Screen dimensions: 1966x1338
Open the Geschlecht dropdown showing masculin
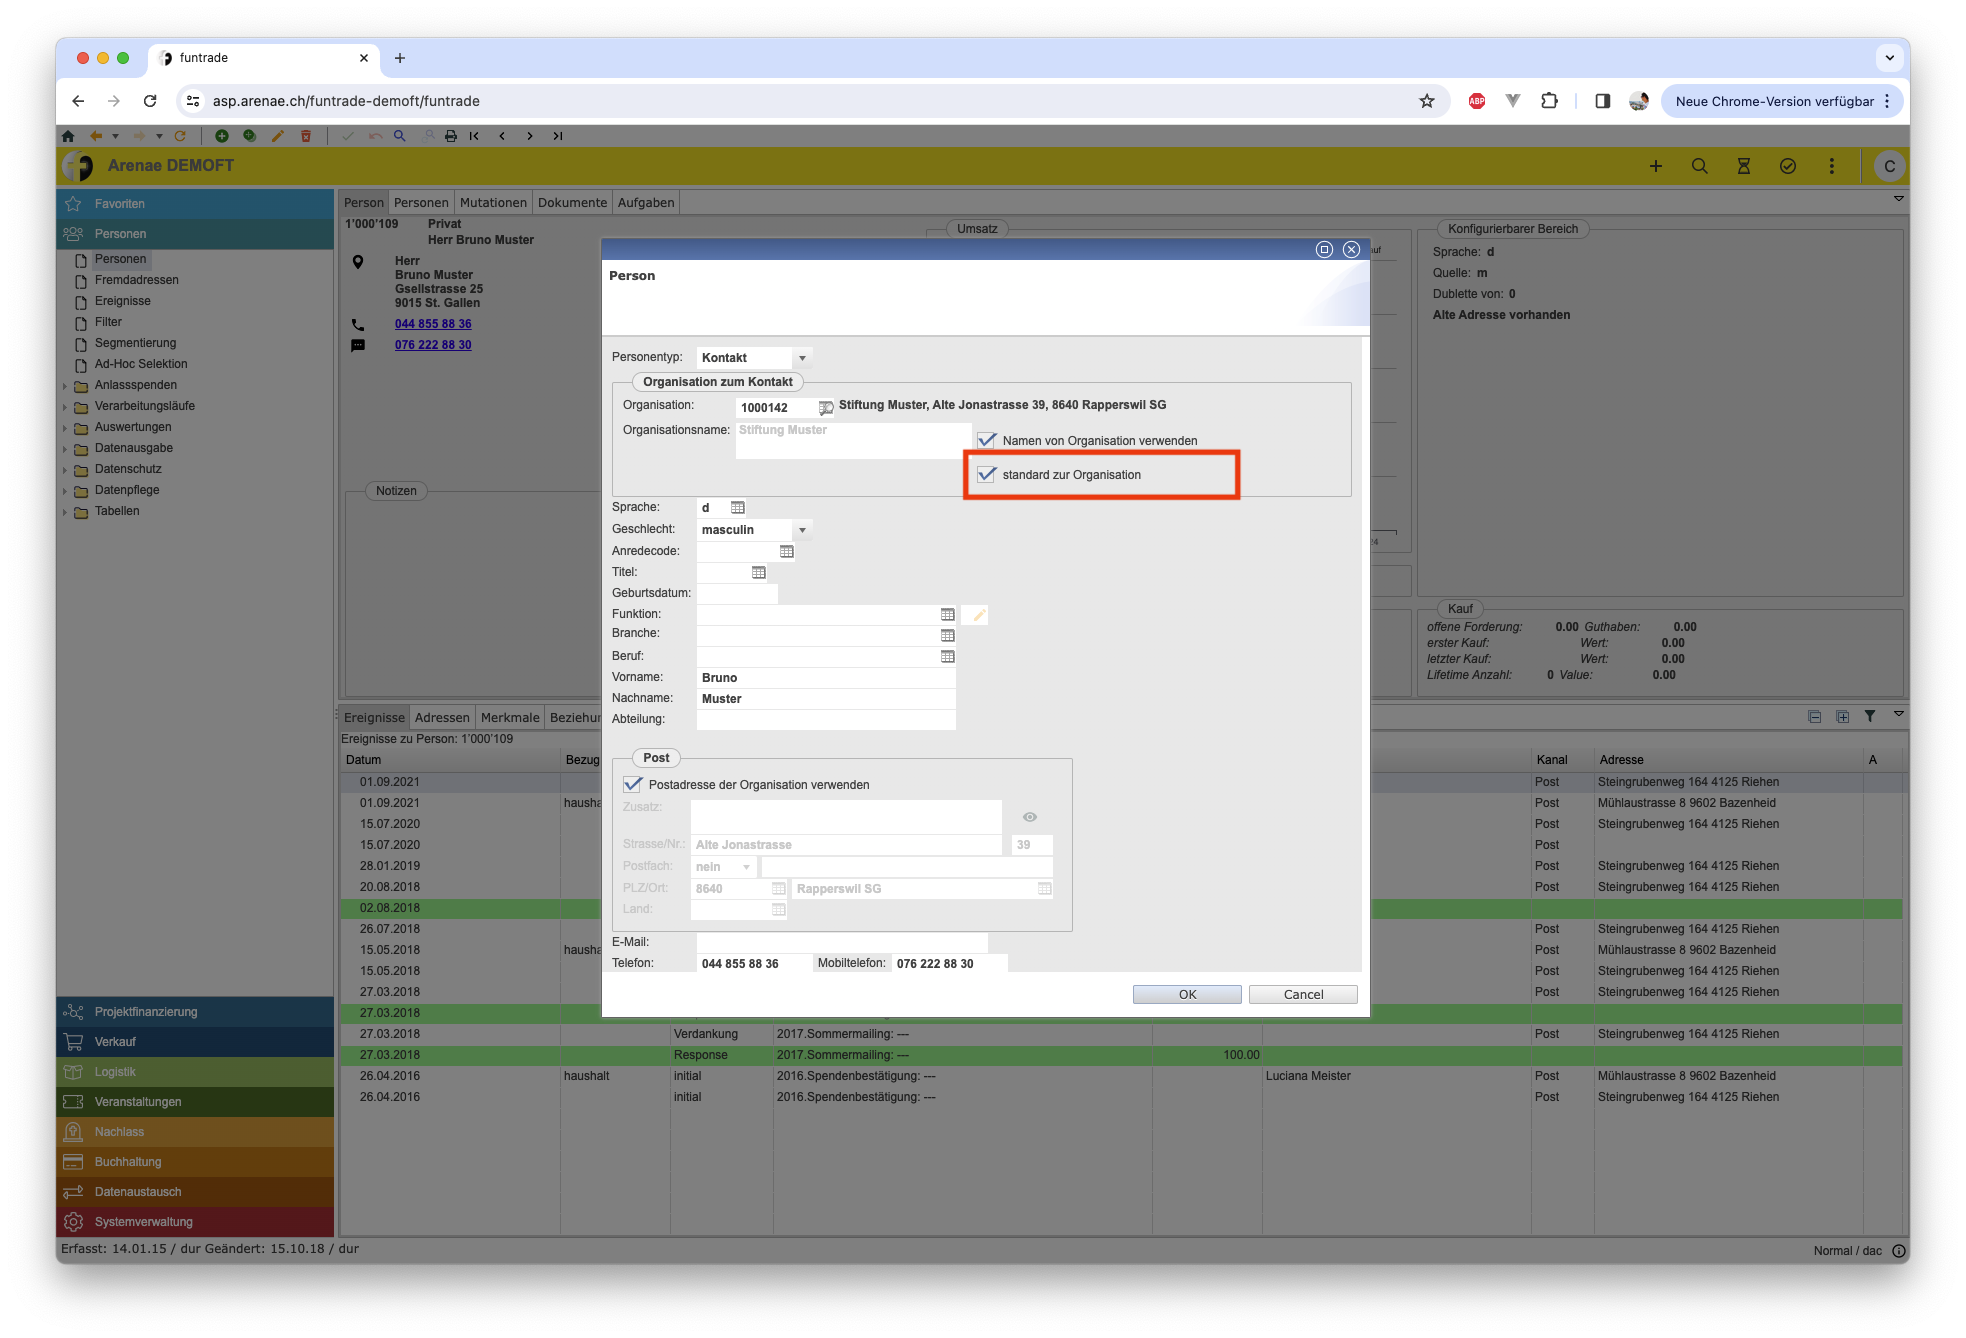(x=802, y=530)
